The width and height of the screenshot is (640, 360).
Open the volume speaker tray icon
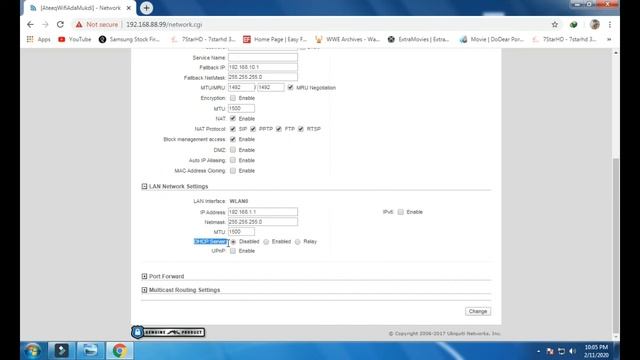pos(572,351)
